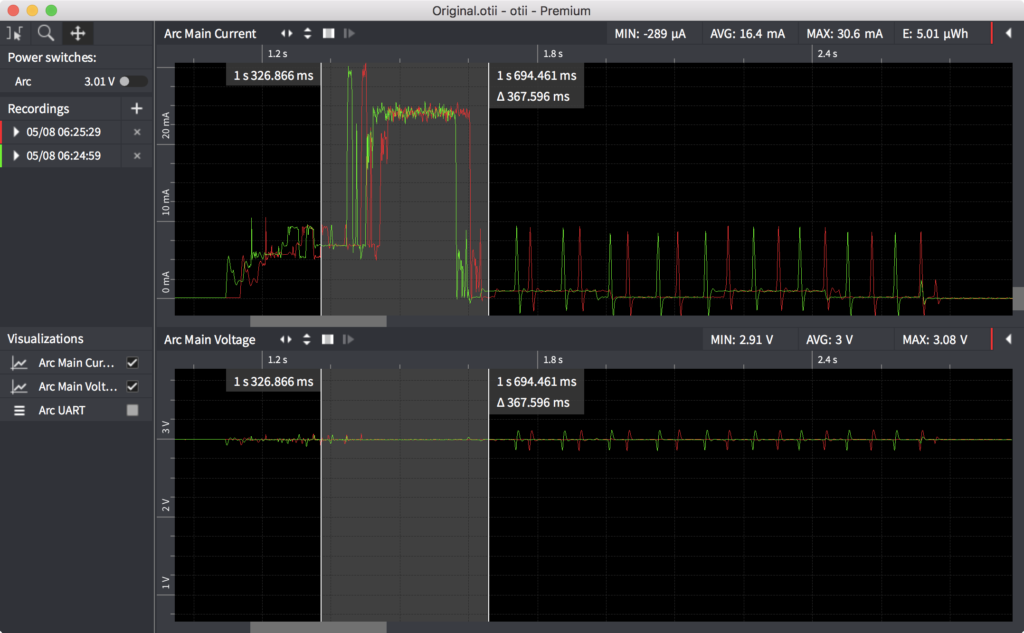Expand the 05/08 06:25:29 recording

coord(16,132)
